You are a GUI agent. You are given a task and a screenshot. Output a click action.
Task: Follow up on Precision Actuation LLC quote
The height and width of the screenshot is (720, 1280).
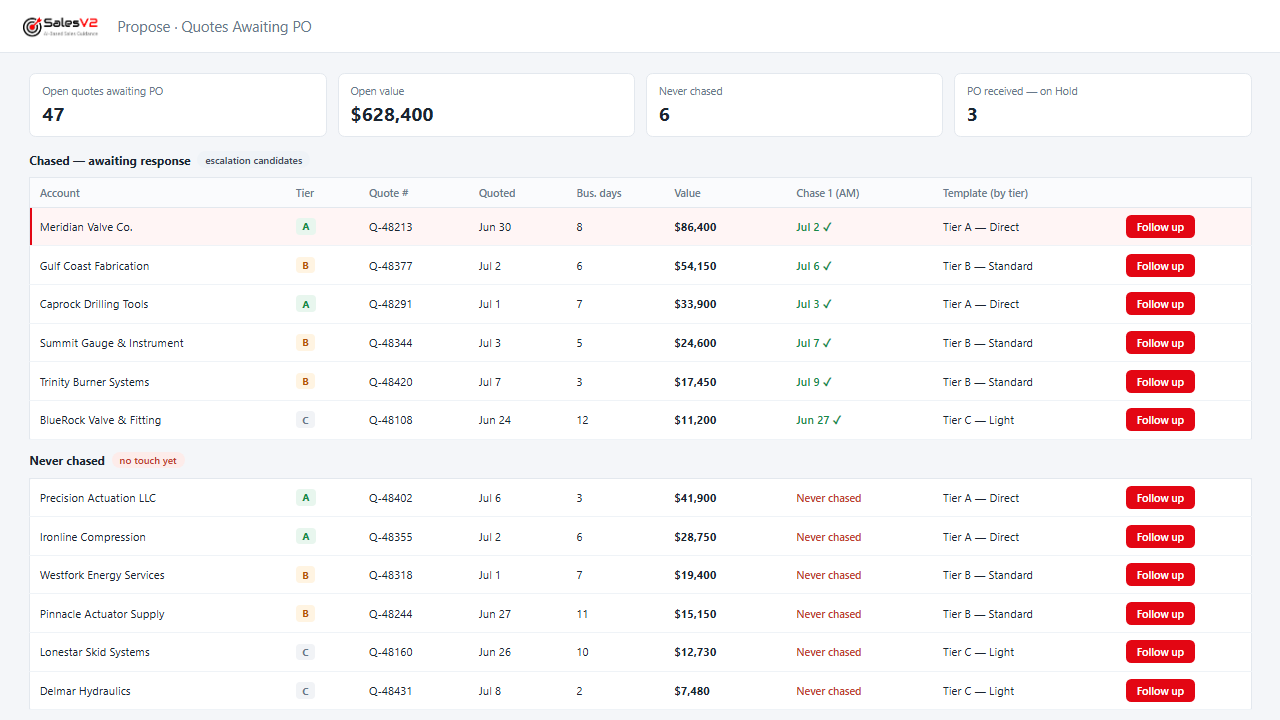point(1160,498)
